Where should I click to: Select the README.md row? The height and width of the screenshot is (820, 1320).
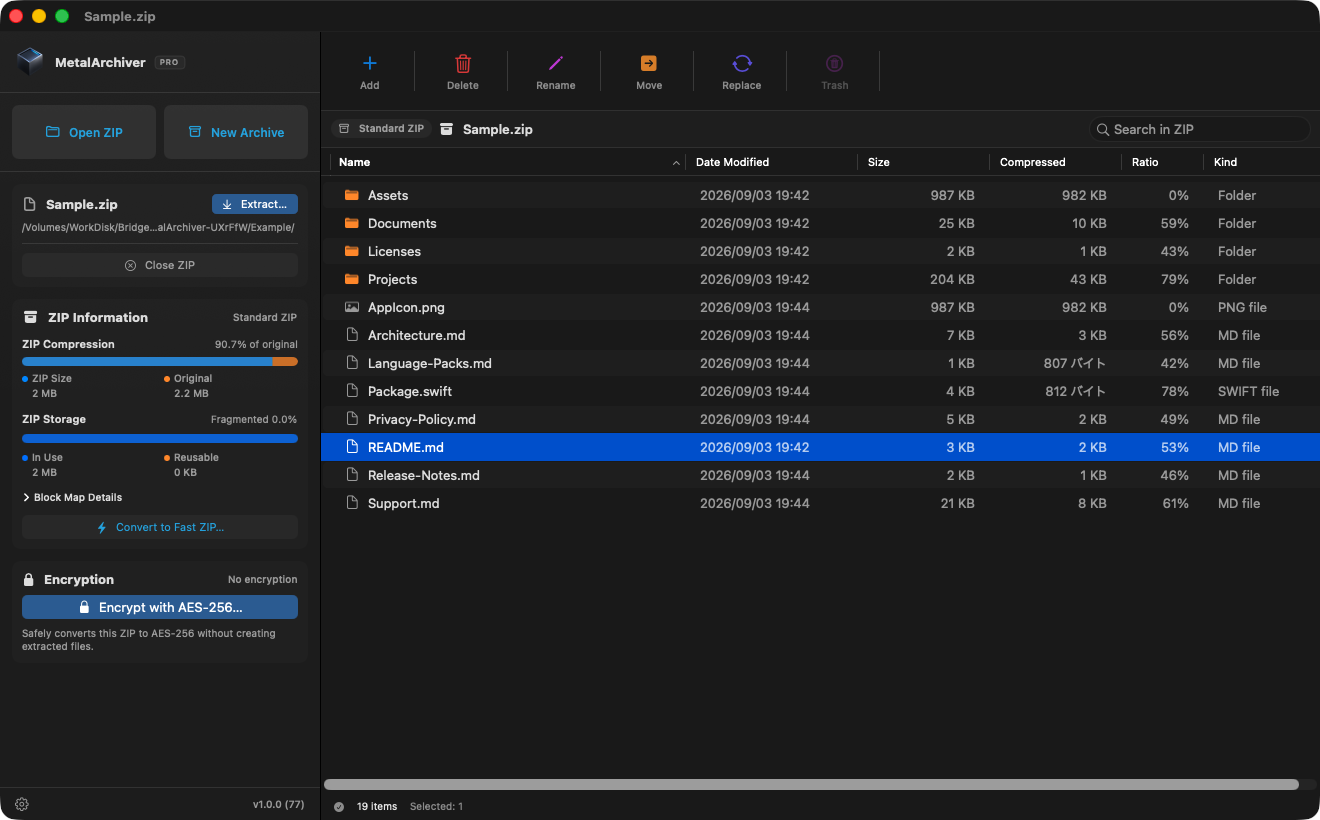[820, 447]
